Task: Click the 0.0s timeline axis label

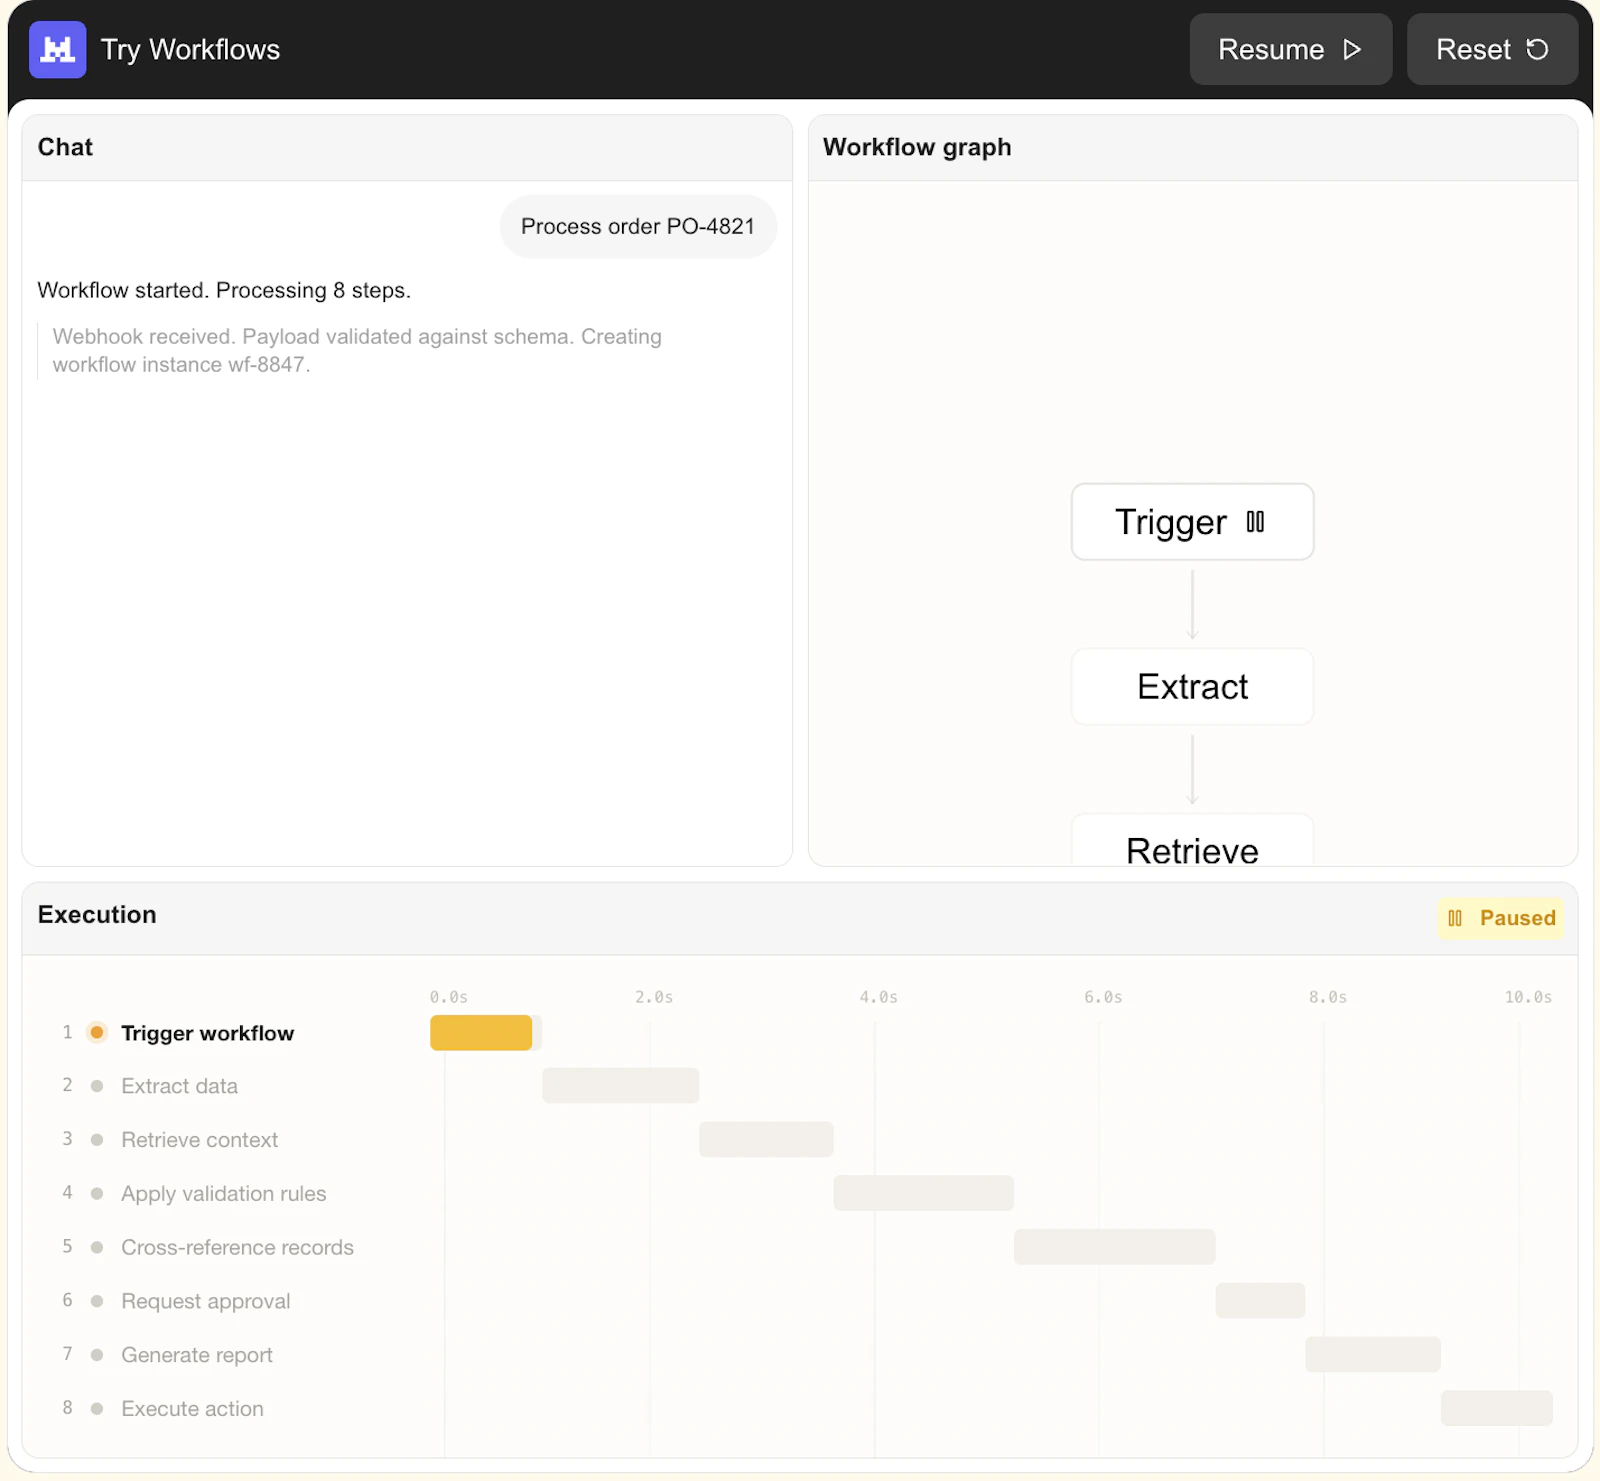Action: [449, 998]
